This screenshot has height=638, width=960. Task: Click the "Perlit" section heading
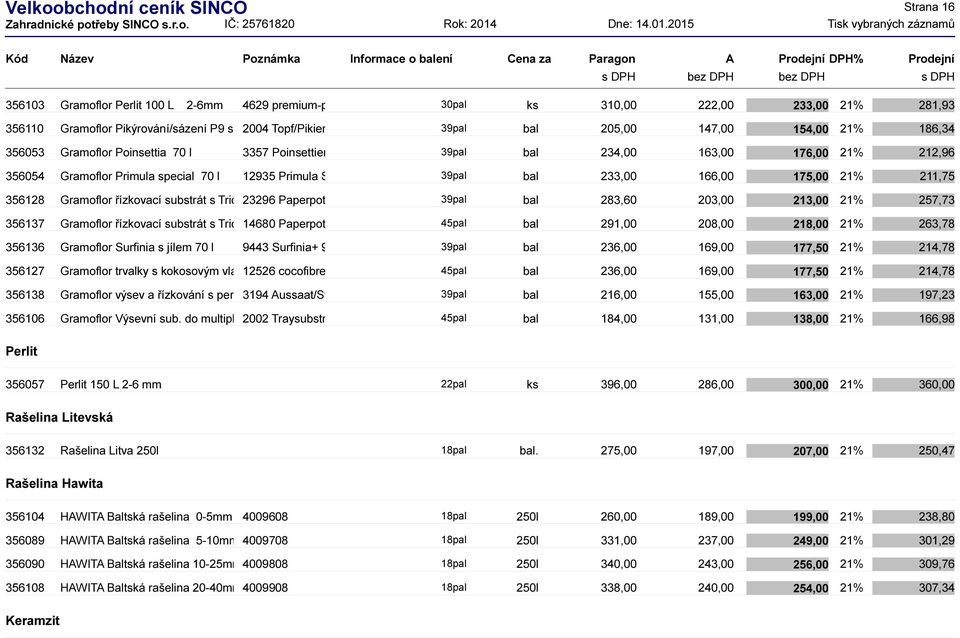coord(21,351)
